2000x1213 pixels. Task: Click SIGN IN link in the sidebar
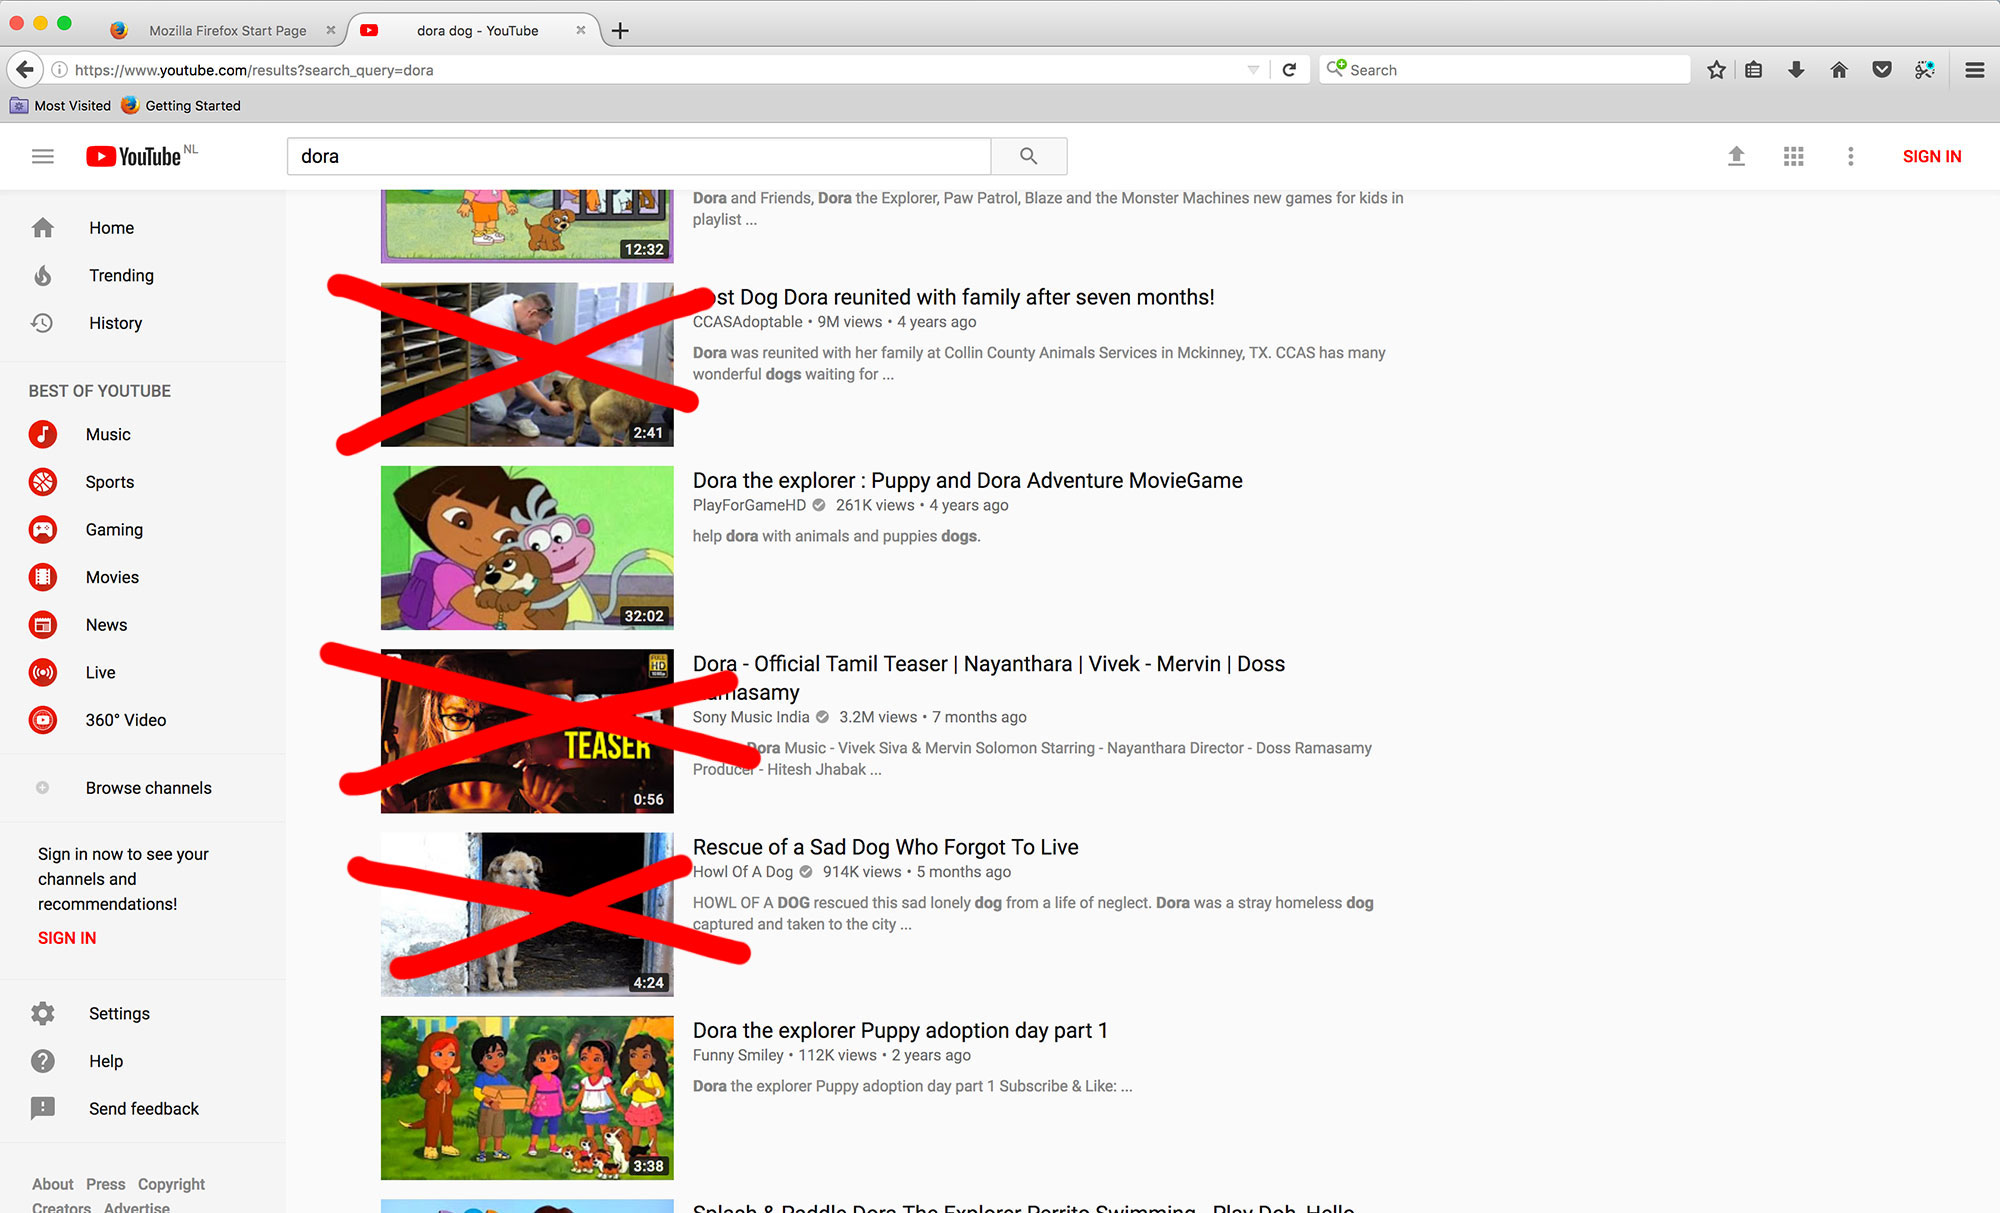67,938
